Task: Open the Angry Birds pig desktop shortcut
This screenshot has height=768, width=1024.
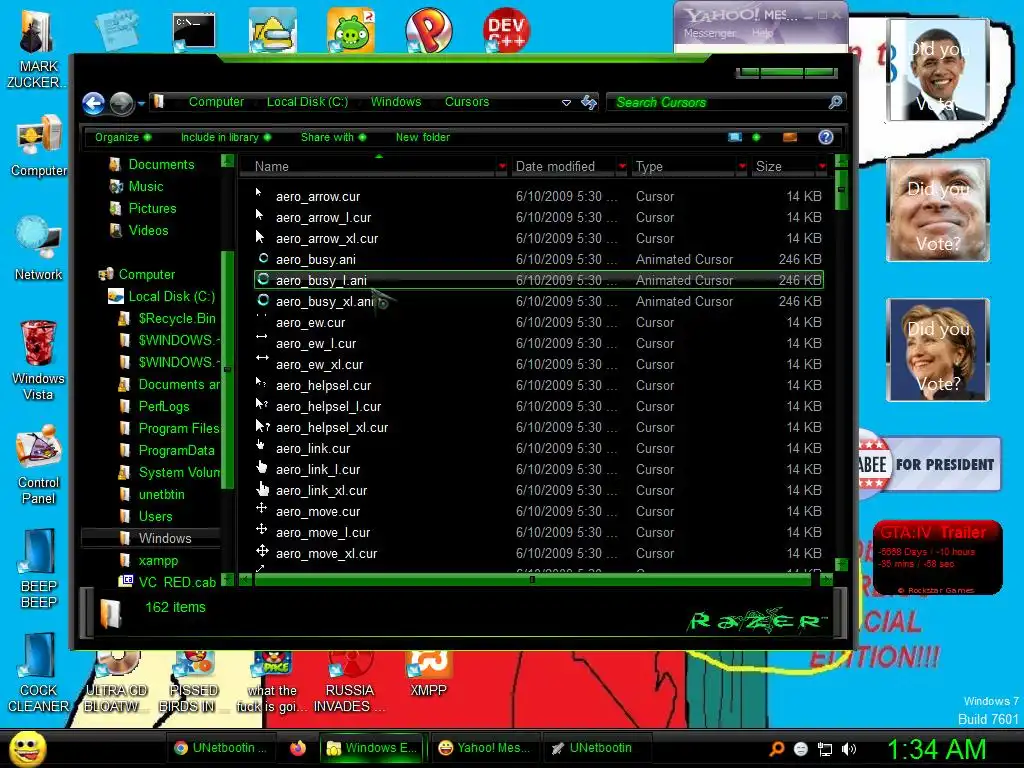Action: pos(351,29)
